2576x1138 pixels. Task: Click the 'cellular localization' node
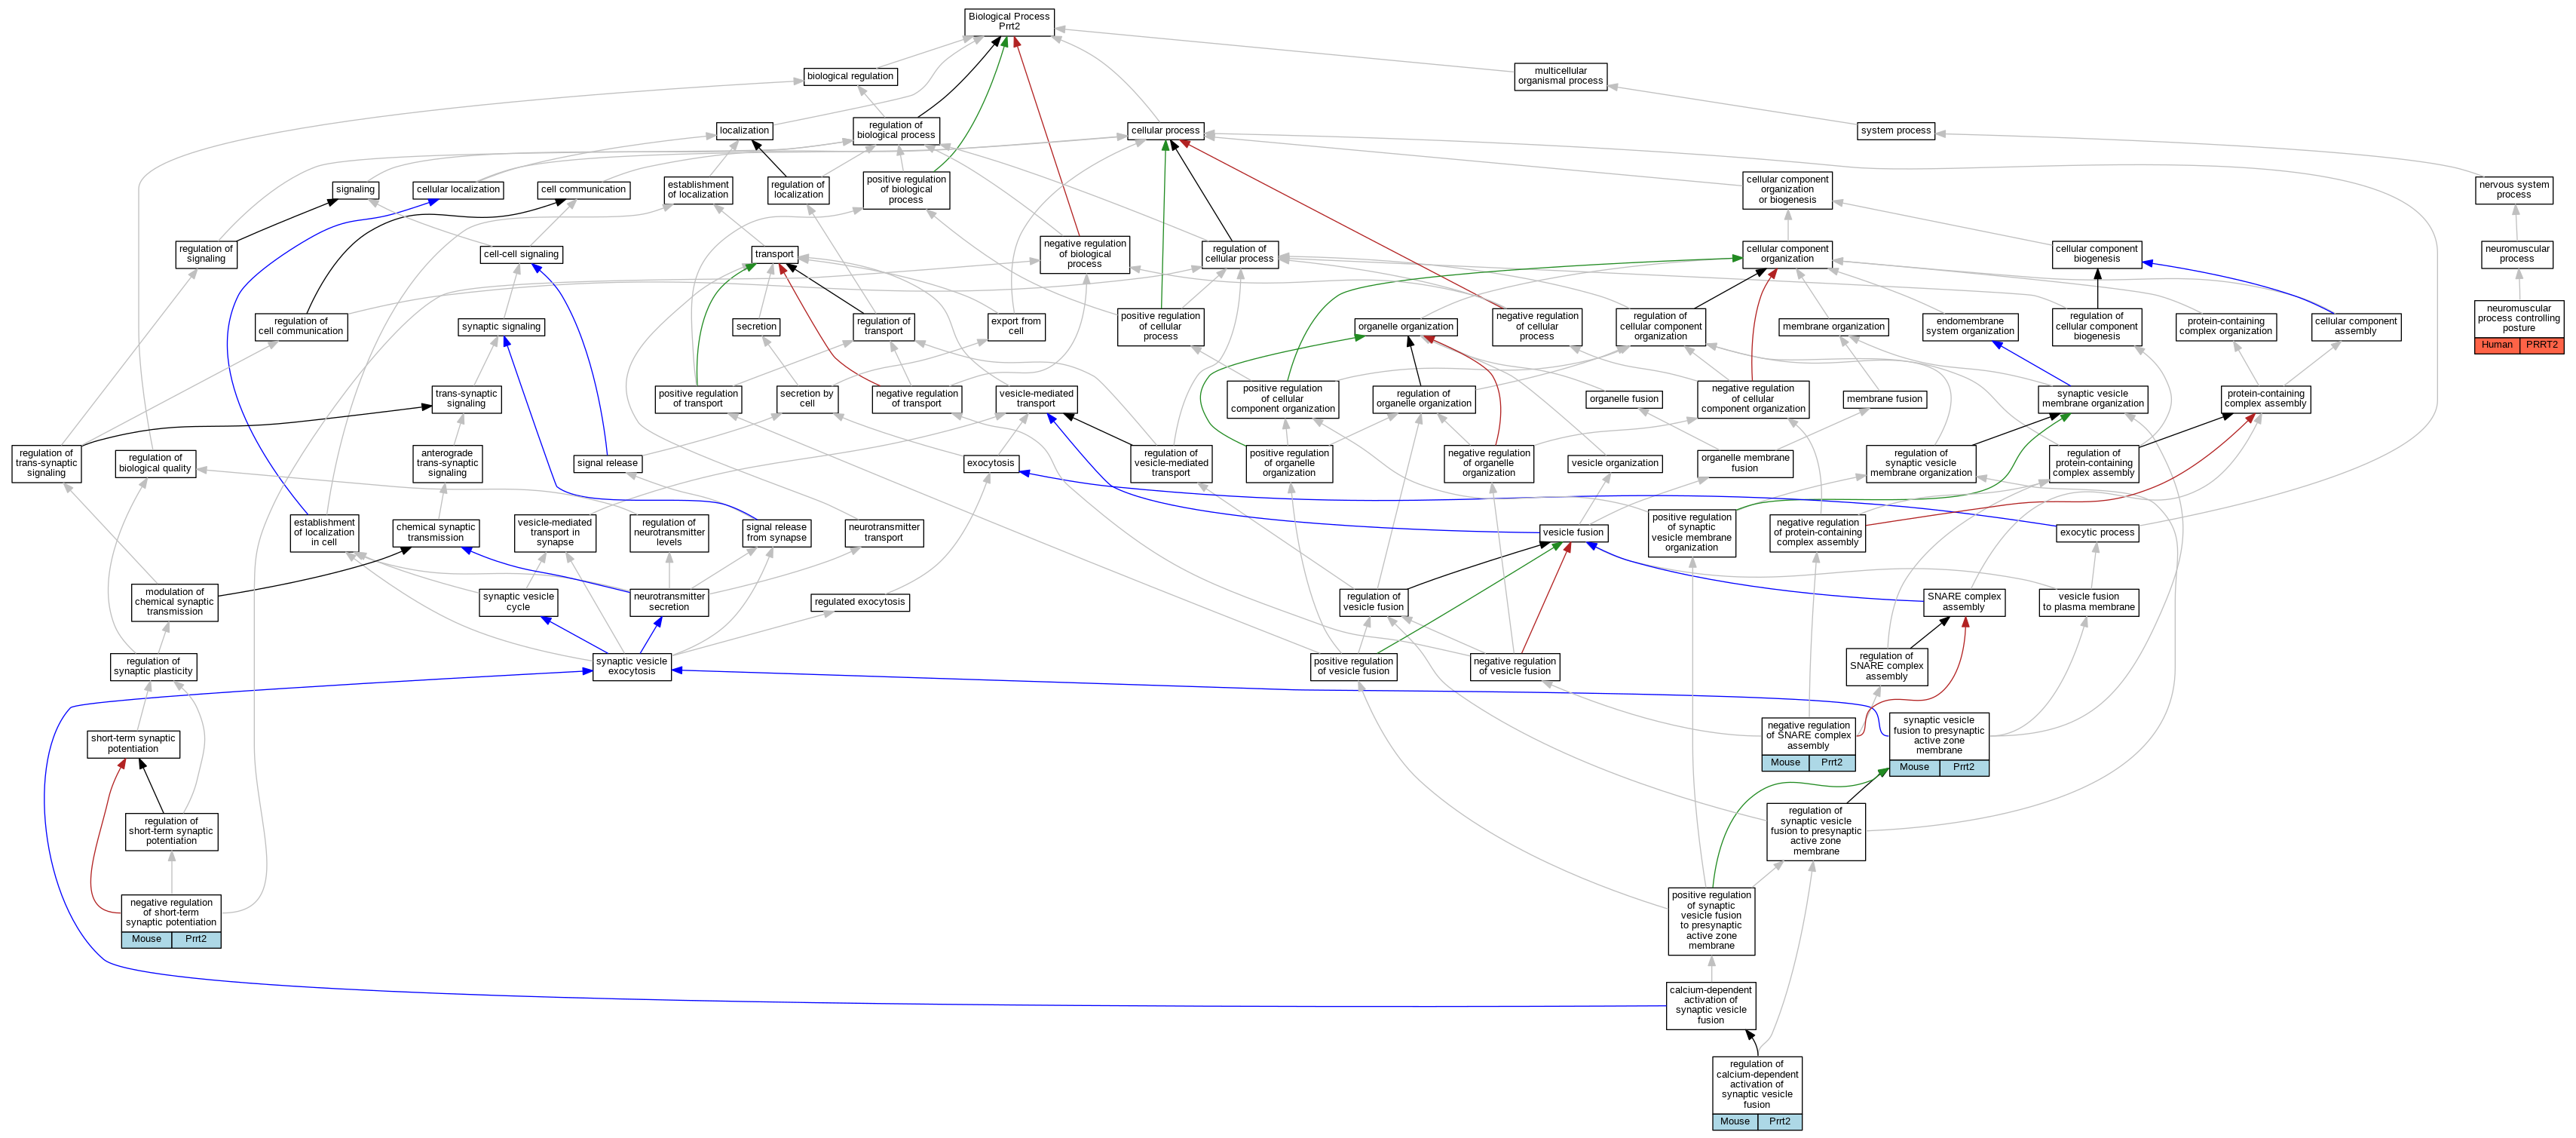(458, 190)
